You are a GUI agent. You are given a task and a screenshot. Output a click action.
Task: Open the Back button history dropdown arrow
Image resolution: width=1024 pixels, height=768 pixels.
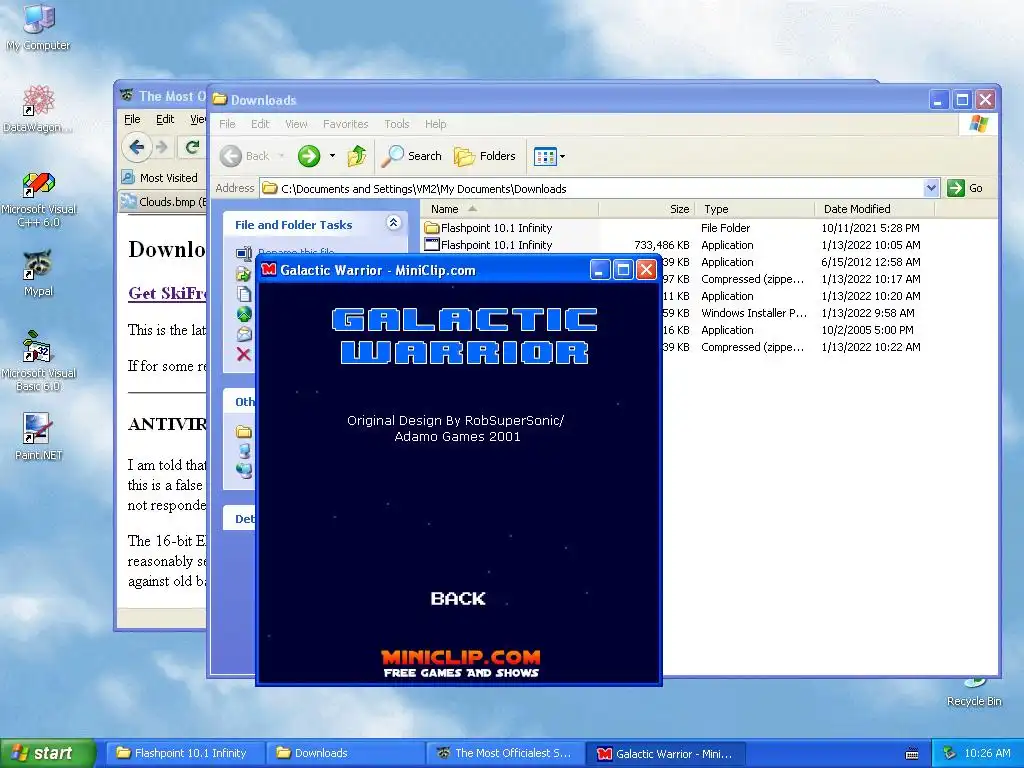coord(281,156)
